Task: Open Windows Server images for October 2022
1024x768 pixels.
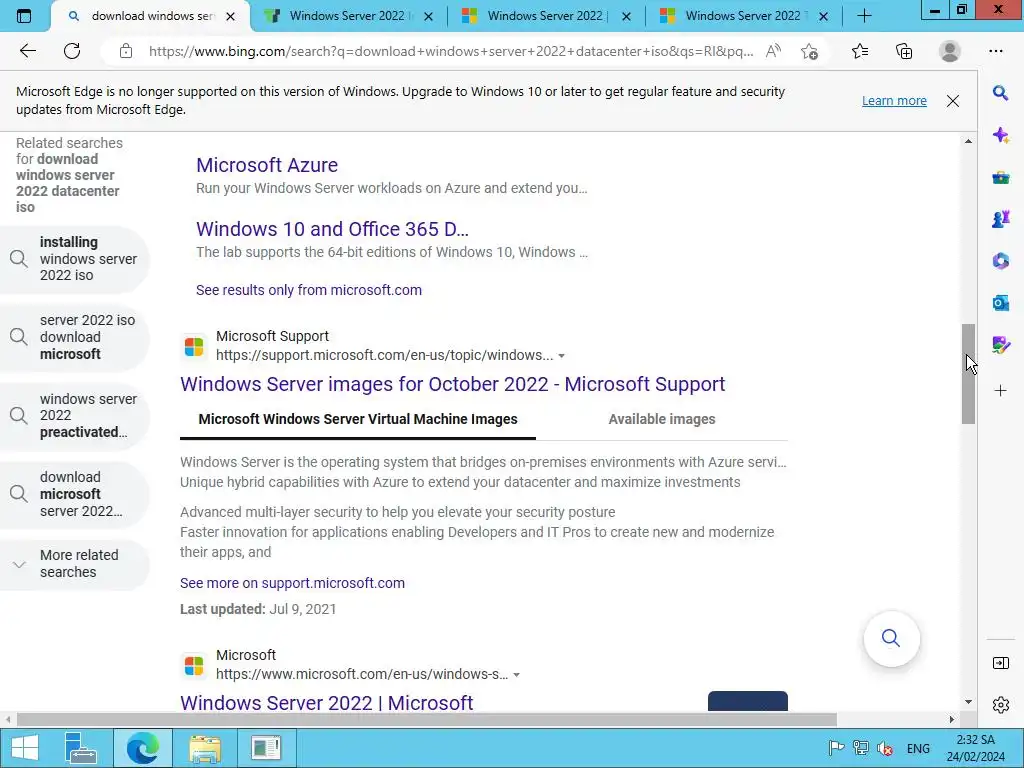Action: [x=453, y=384]
